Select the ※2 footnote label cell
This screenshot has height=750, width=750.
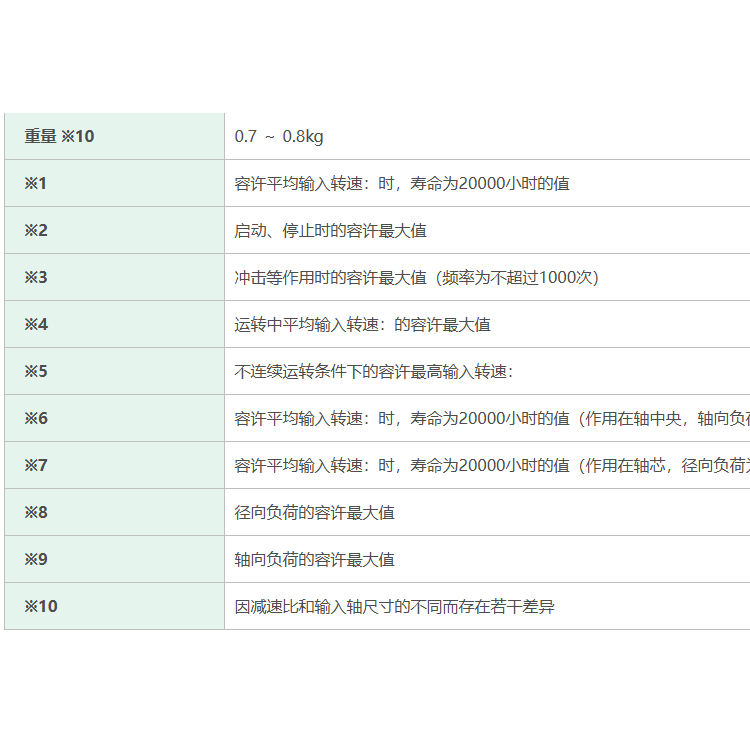(x=36, y=230)
